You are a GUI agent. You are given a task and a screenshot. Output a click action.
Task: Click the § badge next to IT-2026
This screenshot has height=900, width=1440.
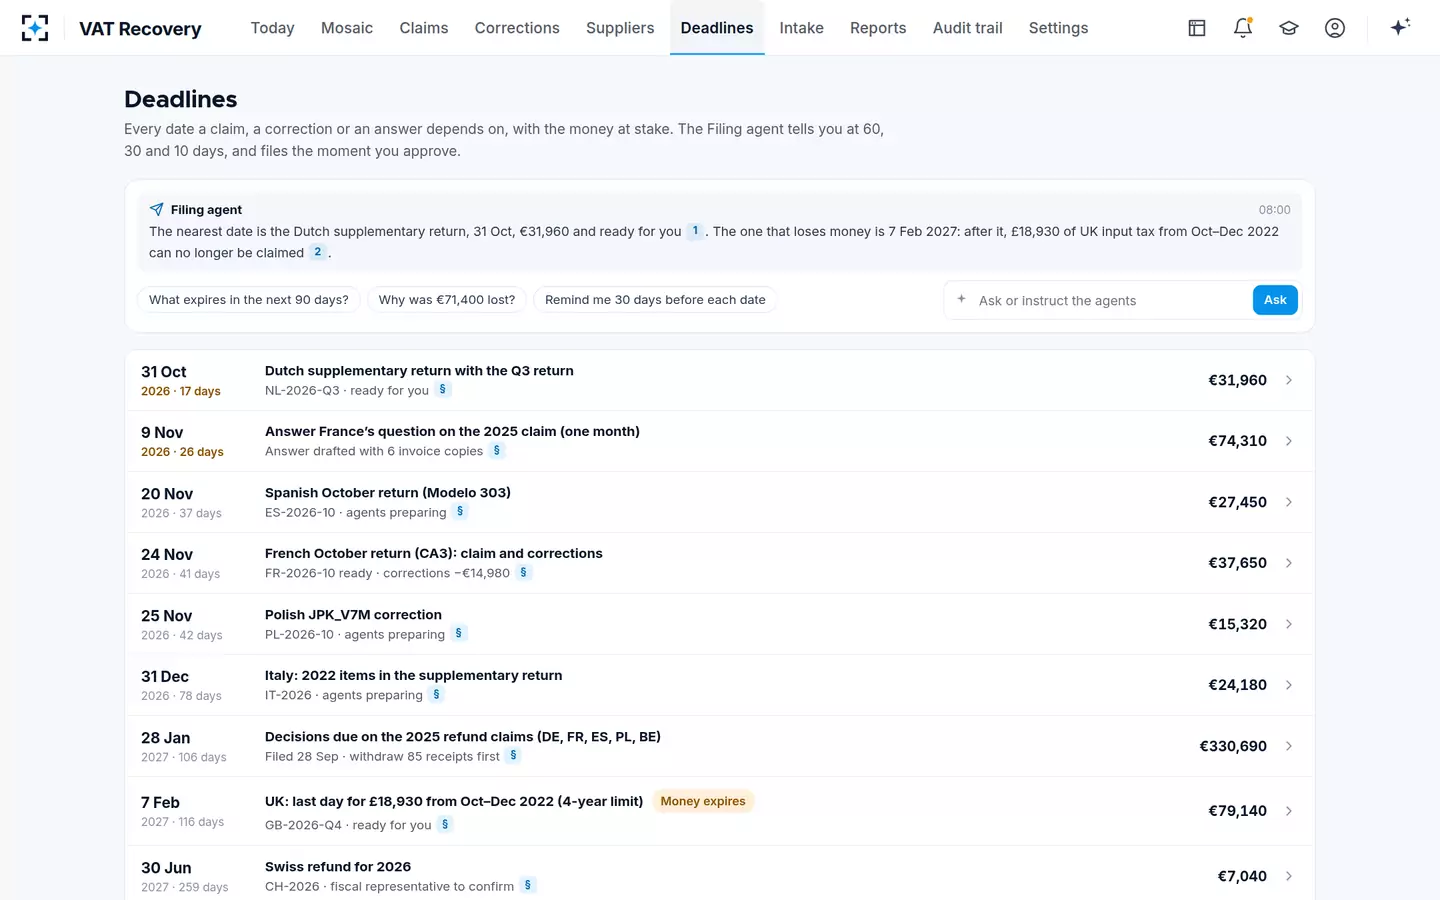pyautogui.click(x=436, y=694)
